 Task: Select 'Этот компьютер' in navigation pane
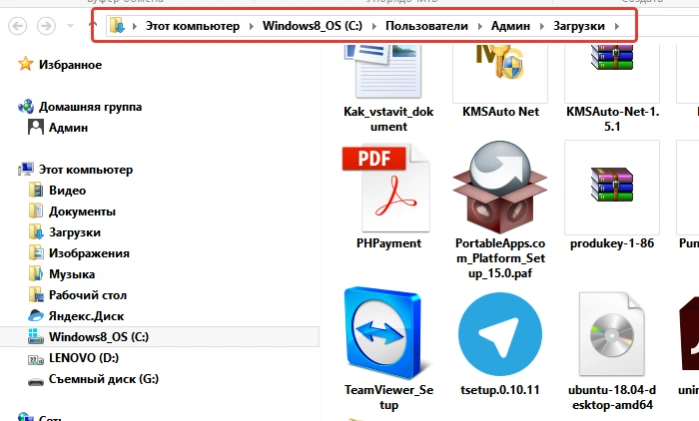pos(86,170)
